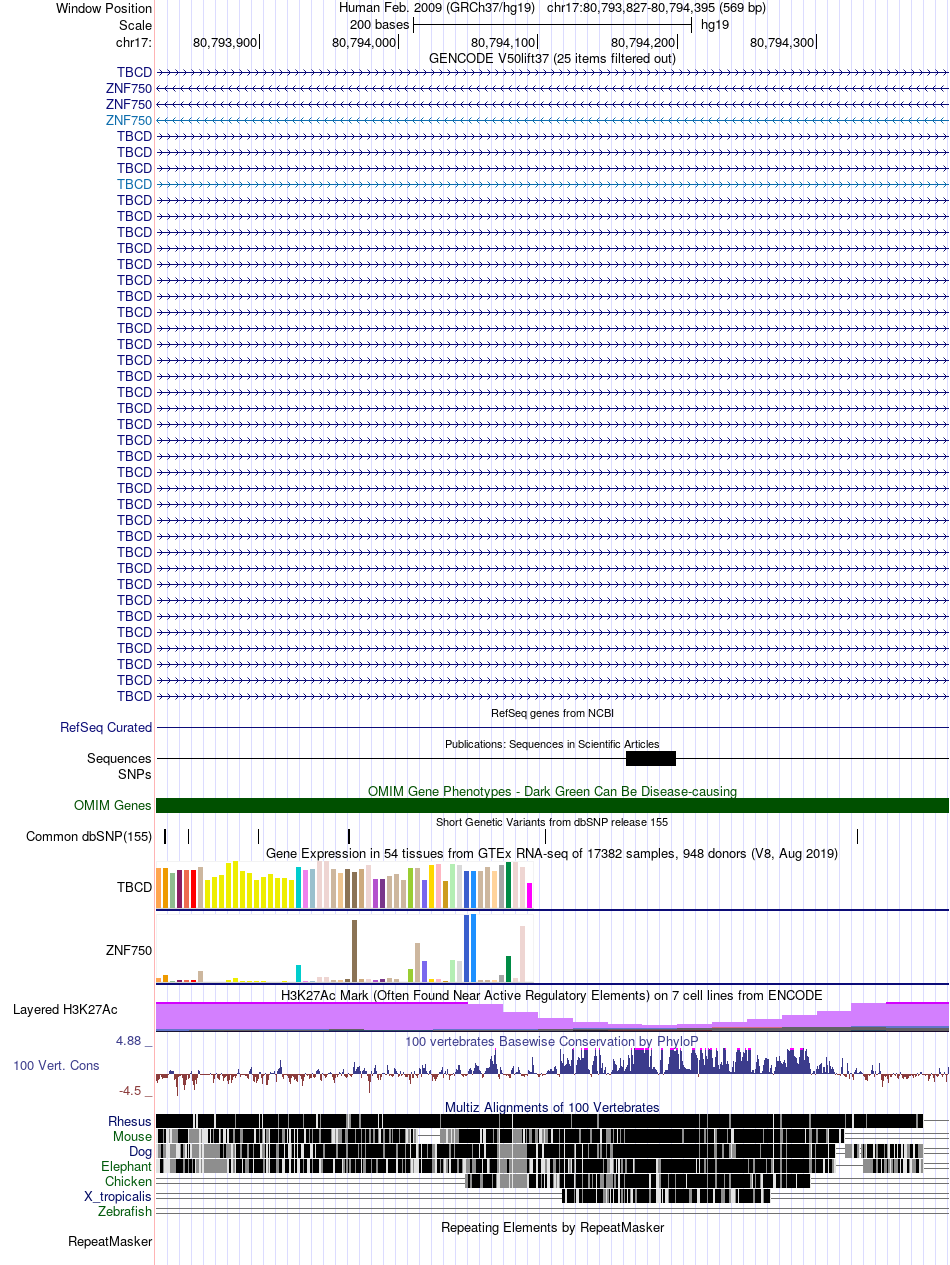This screenshot has width=950, height=1265.
Task: Select the black publication sequence block
Action: click(x=651, y=759)
